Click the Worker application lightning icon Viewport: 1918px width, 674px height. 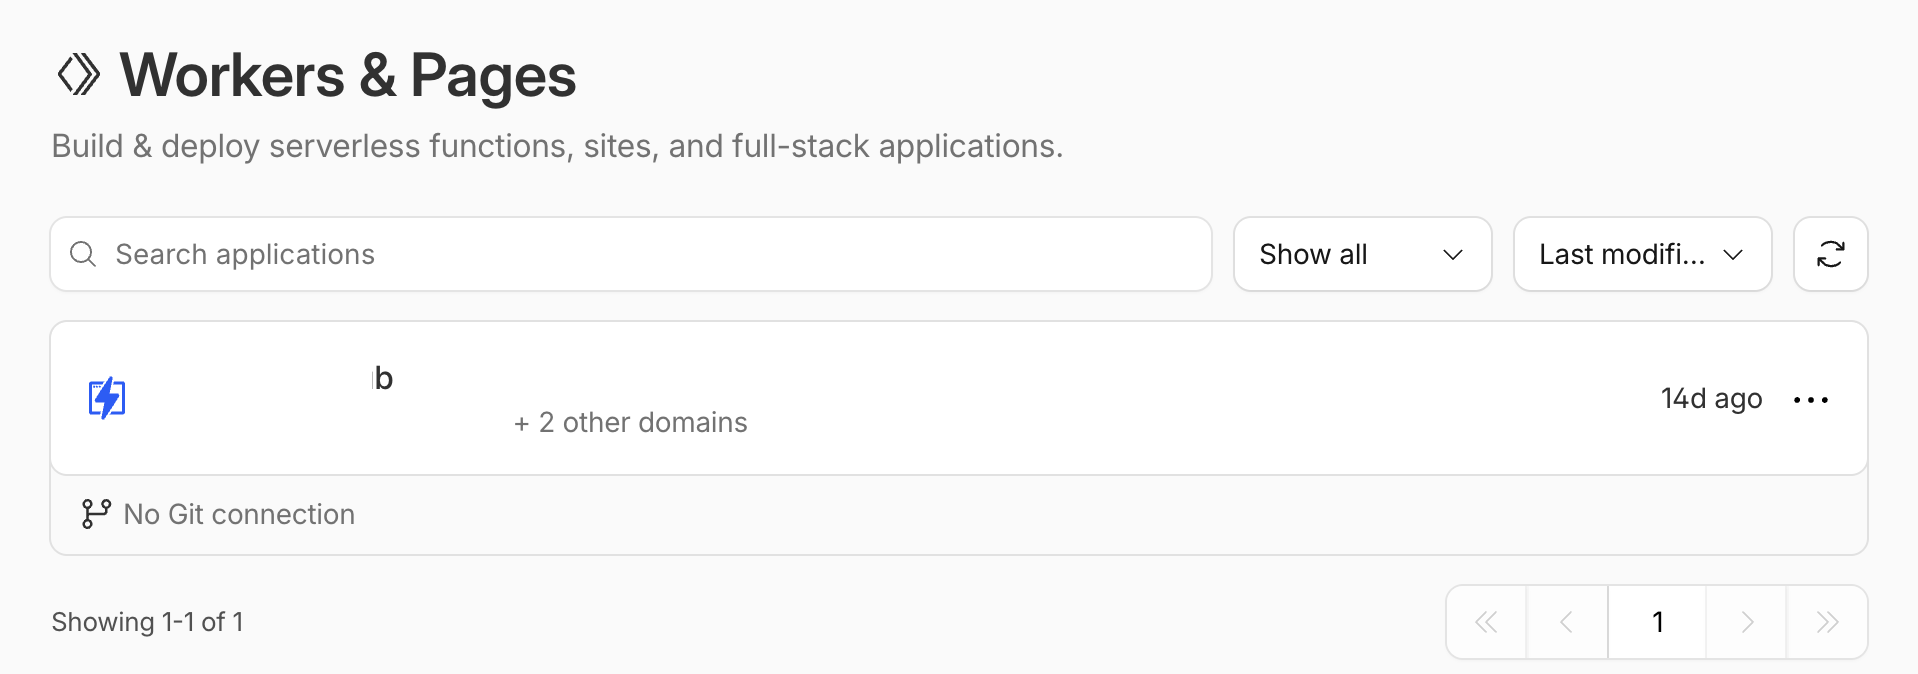[x=107, y=398]
